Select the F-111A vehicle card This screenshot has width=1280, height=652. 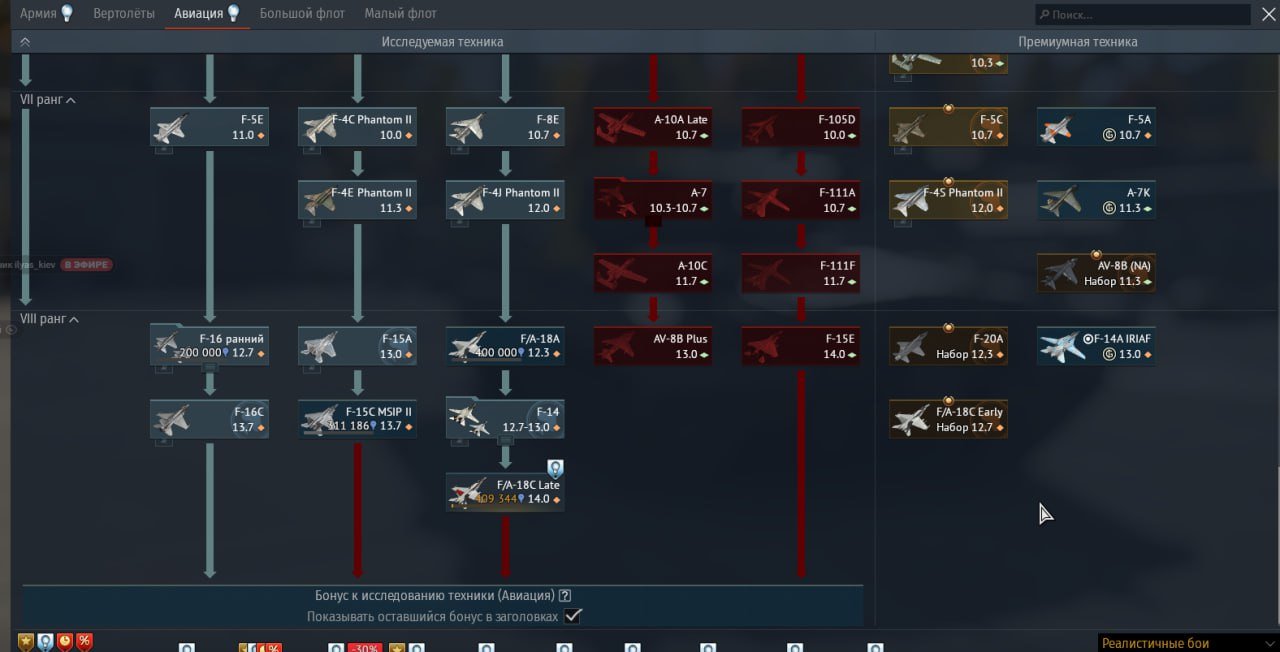point(801,200)
